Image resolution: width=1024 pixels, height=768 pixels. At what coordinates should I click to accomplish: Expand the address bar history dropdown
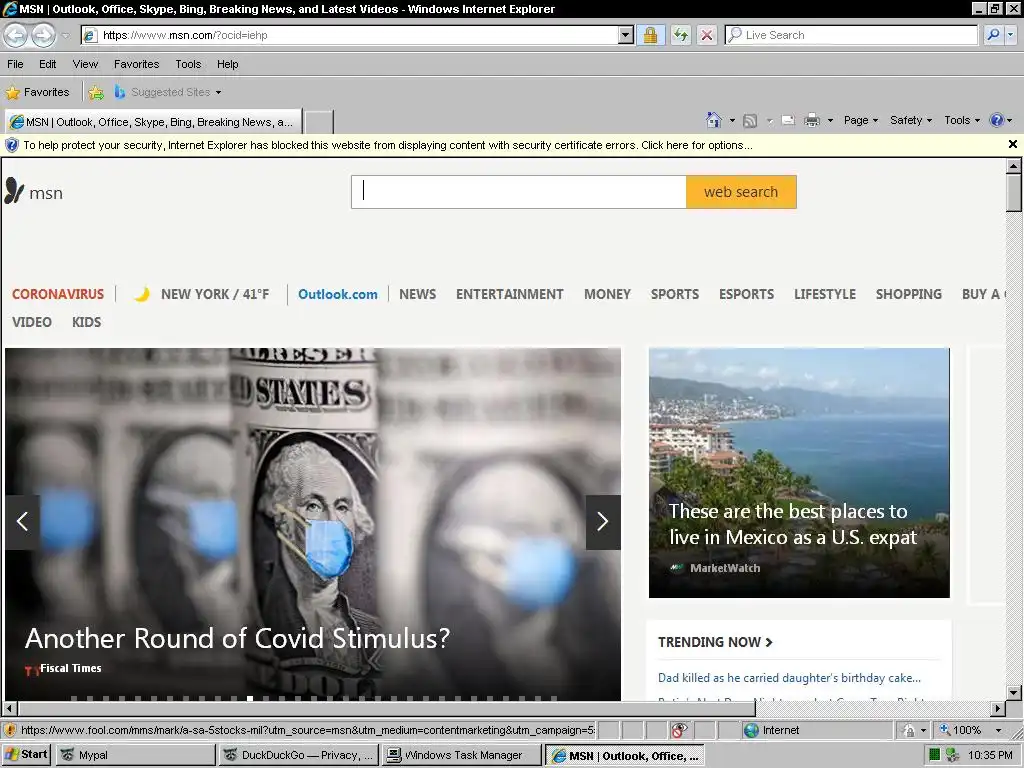[x=626, y=35]
